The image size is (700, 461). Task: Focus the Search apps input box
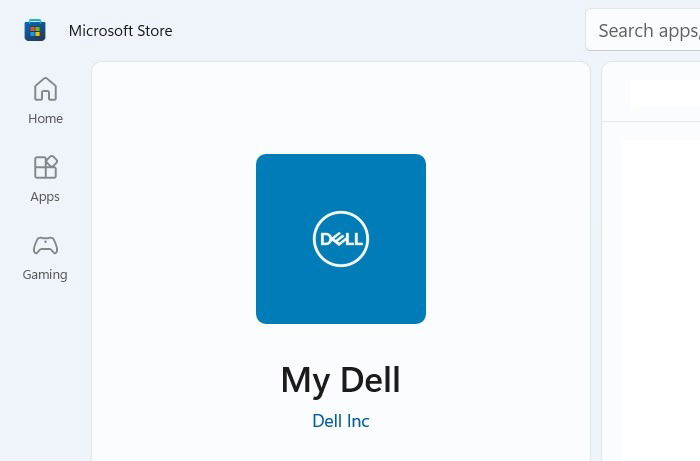tap(643, 30)
